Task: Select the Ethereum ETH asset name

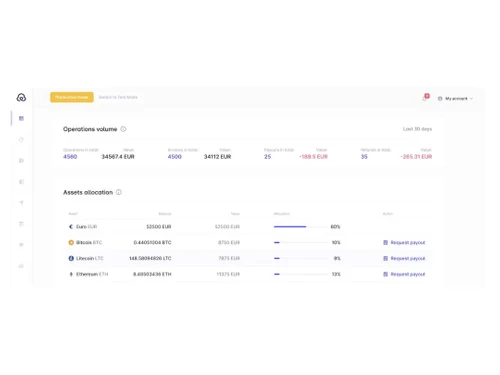Action: coord(92,274)
